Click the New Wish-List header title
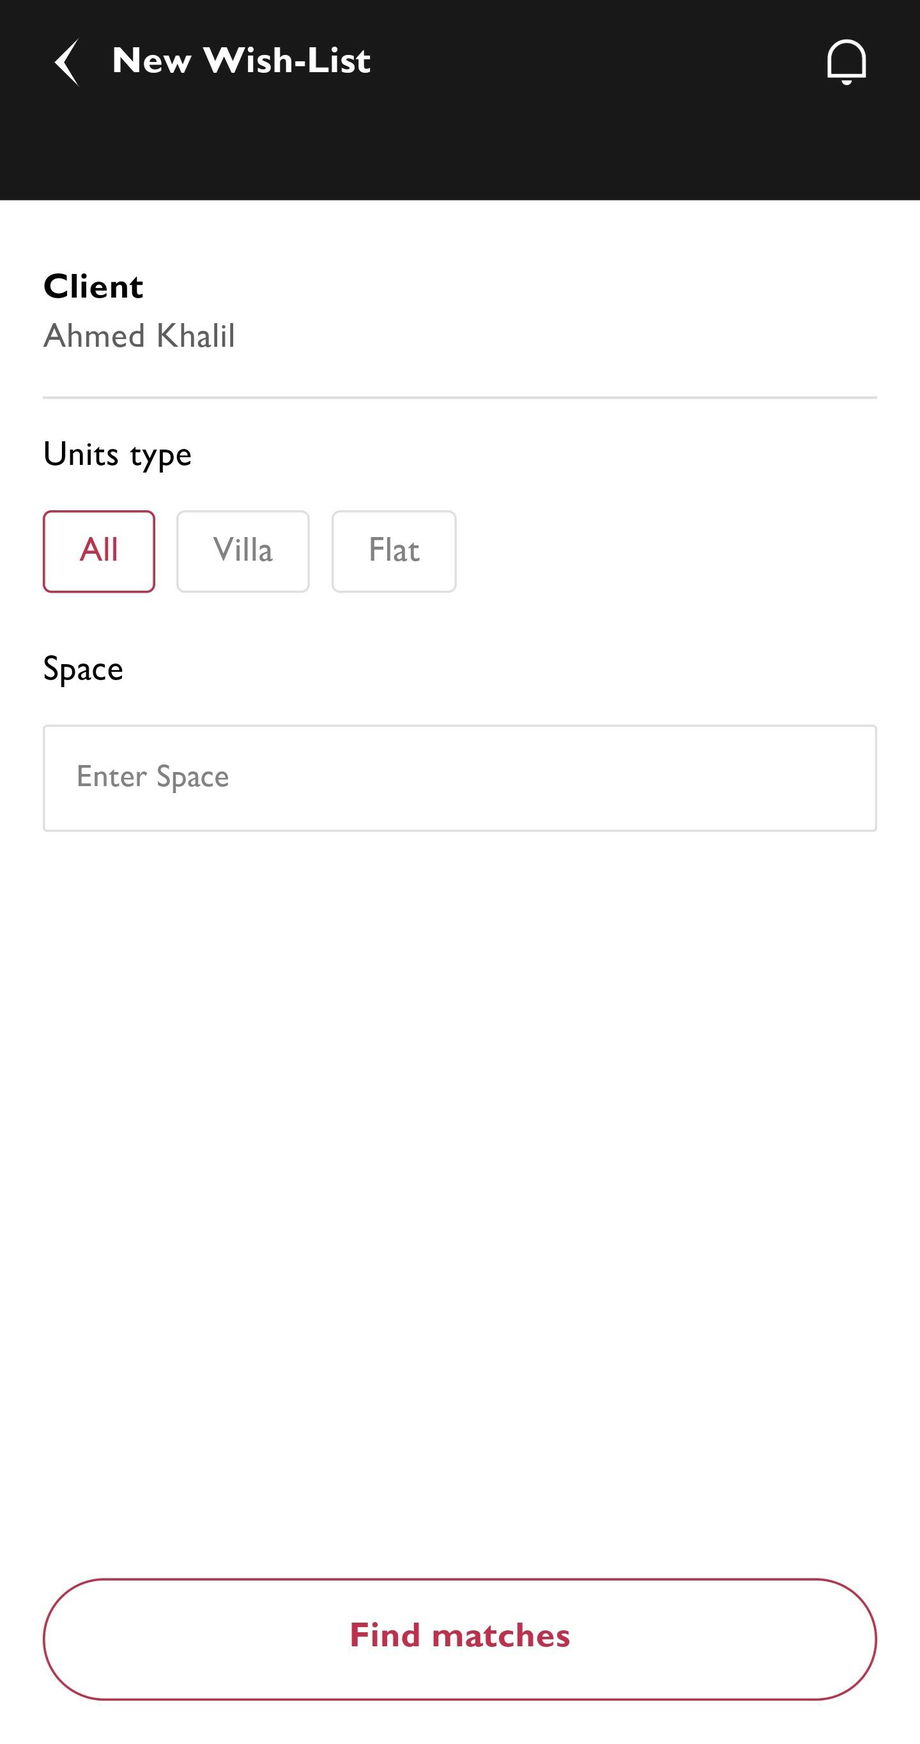Viewport: 920px width, 1744px height. pyautogui.click(x=241, y=61)
